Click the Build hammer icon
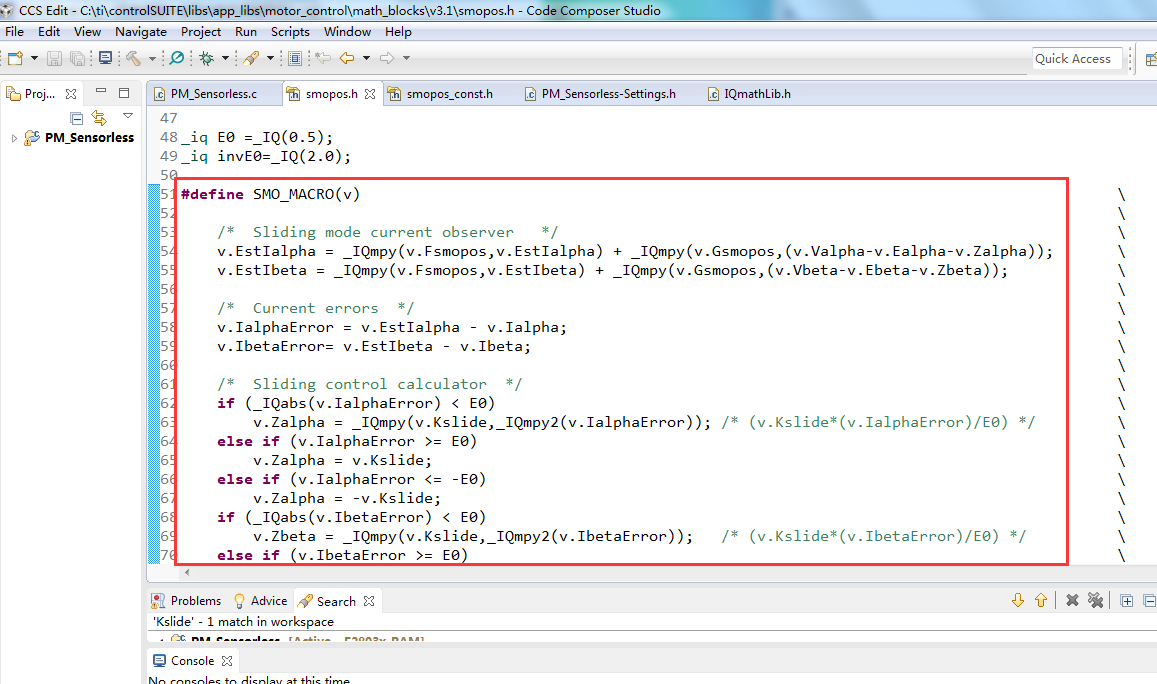1157x684 pixels. pos(134,58)
